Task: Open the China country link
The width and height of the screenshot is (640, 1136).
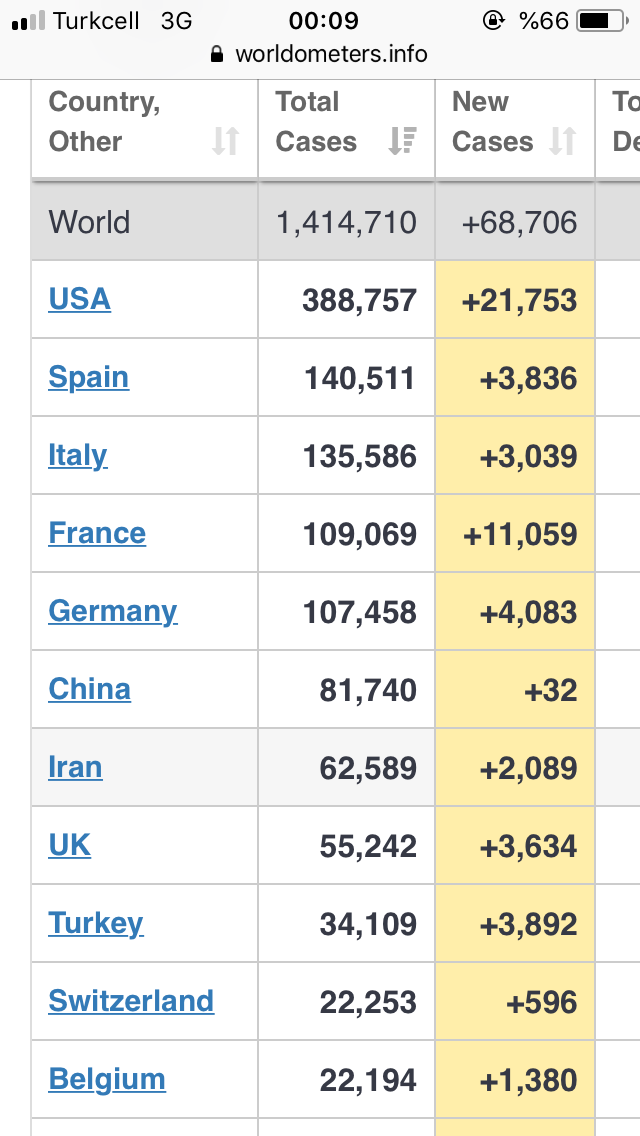Action: coord(90,689)
